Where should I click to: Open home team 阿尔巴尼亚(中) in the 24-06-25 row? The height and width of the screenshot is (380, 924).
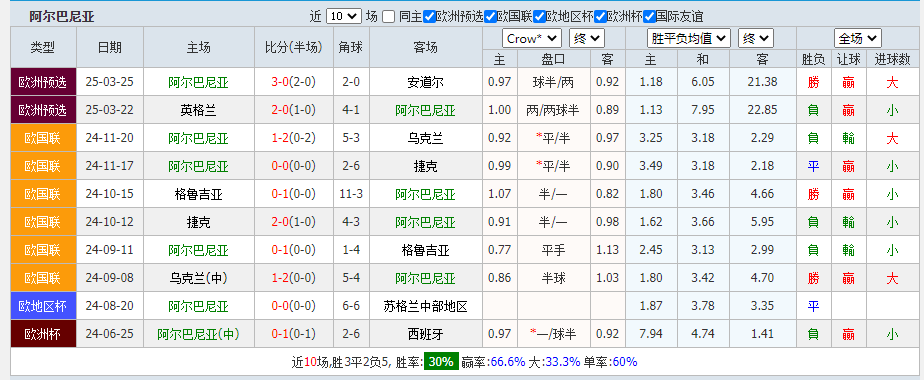(198, 334)
